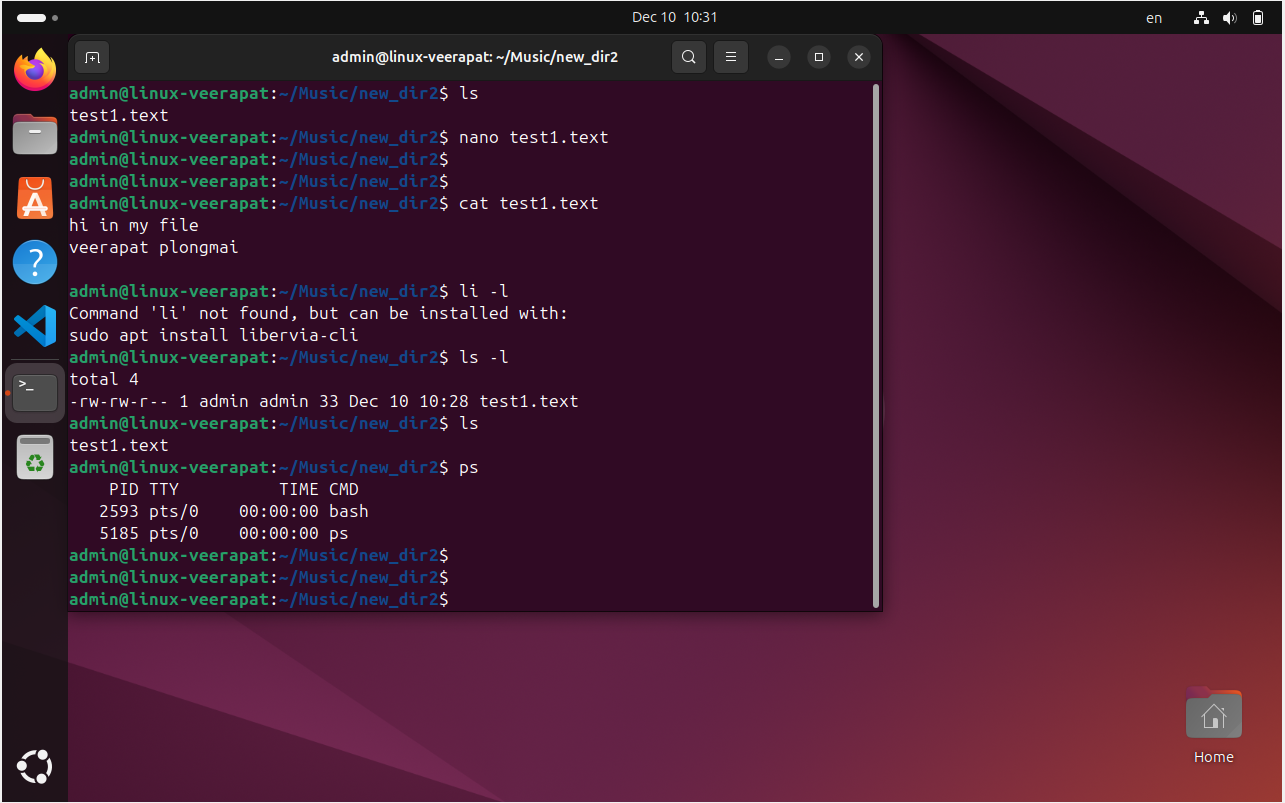
Task: Select the Terminal icon in the dock
Action: coord(35,392)
